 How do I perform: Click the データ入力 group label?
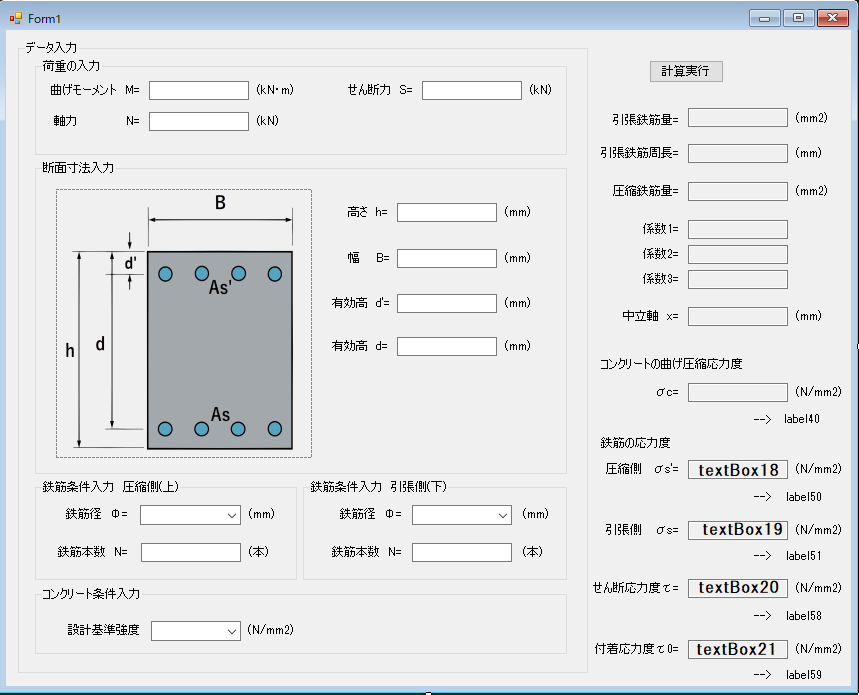coord(51,48)
